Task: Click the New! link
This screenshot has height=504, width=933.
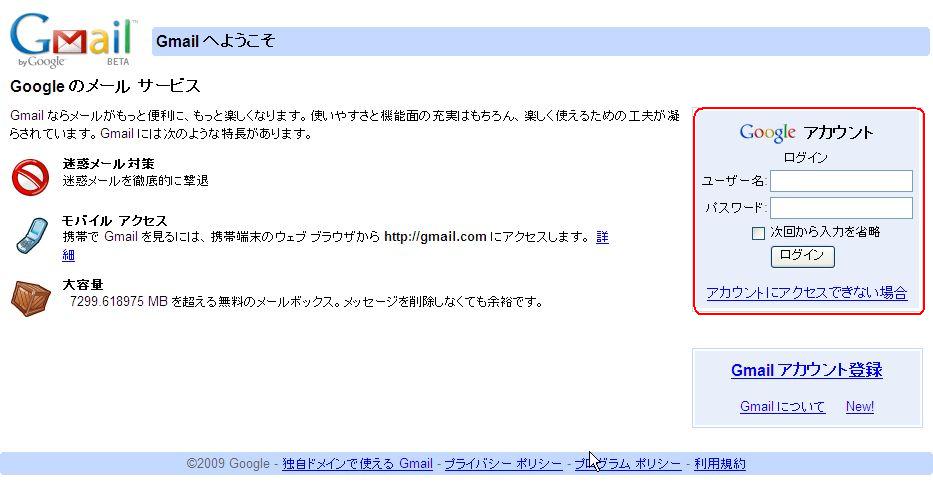Action: [x=859, y=407]
